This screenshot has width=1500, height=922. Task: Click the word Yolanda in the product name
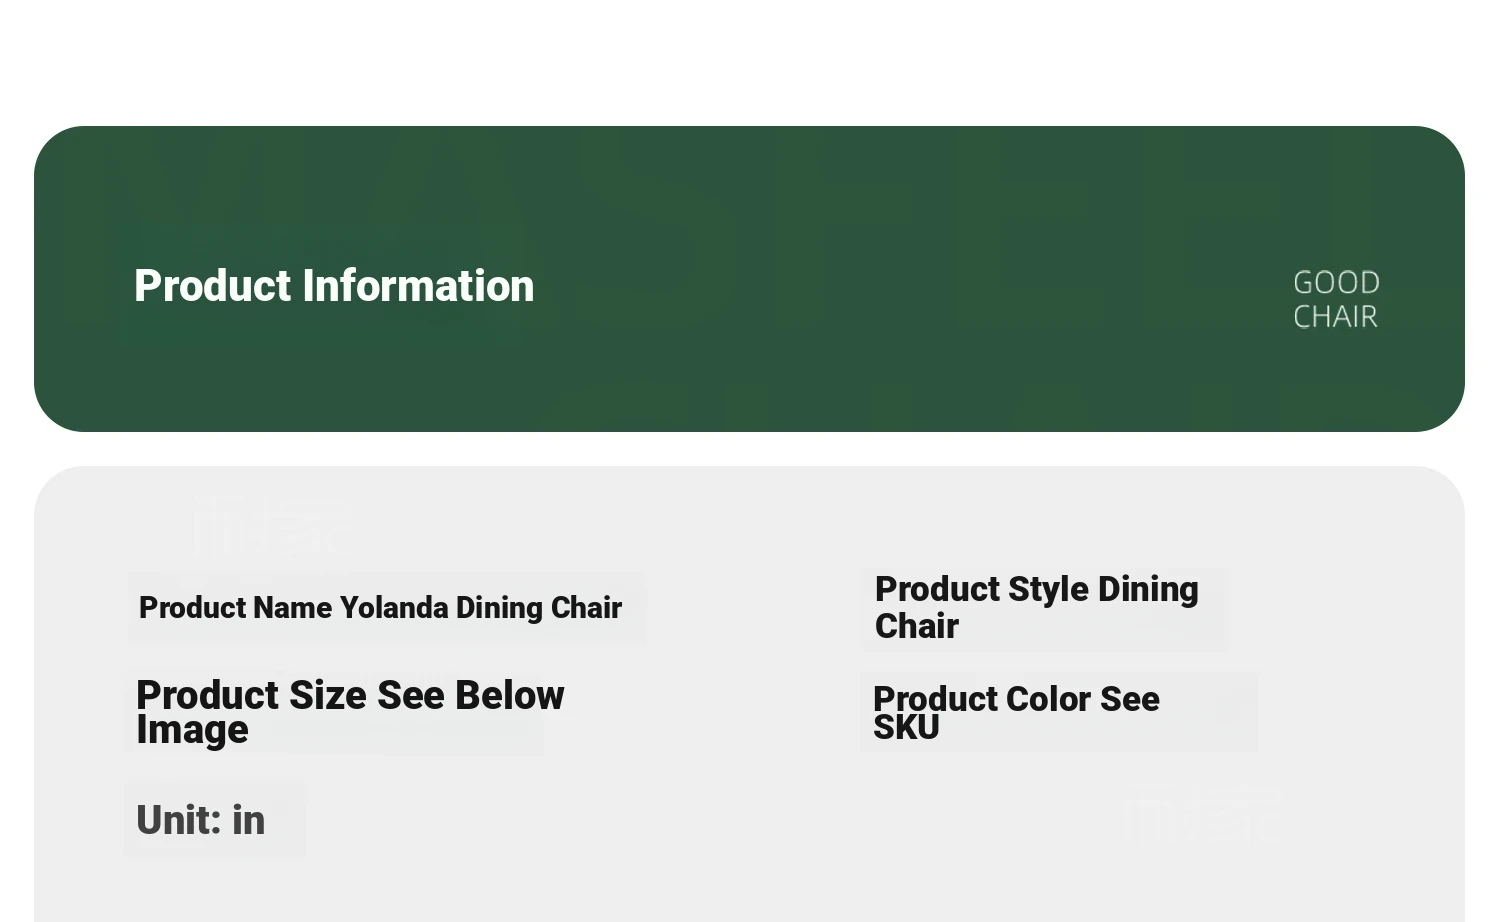pyautogui.click(x=394, y=608)
